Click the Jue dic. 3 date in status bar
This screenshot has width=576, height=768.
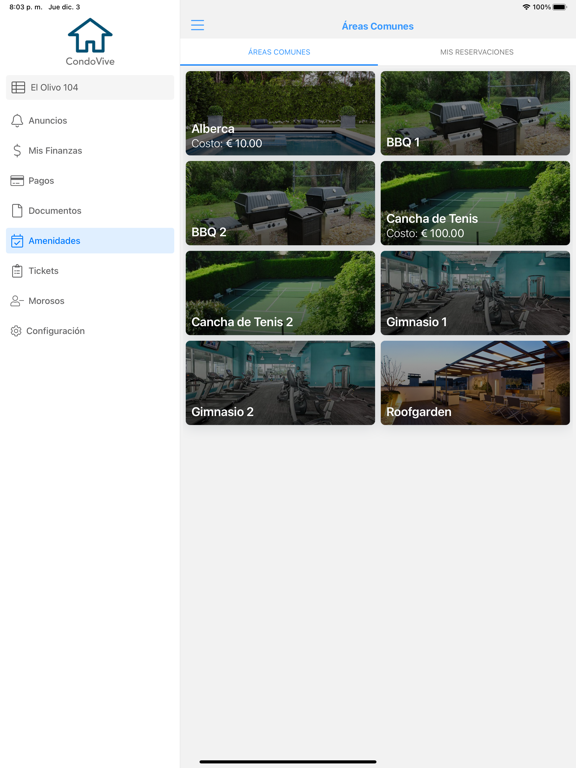coord(64,7)
